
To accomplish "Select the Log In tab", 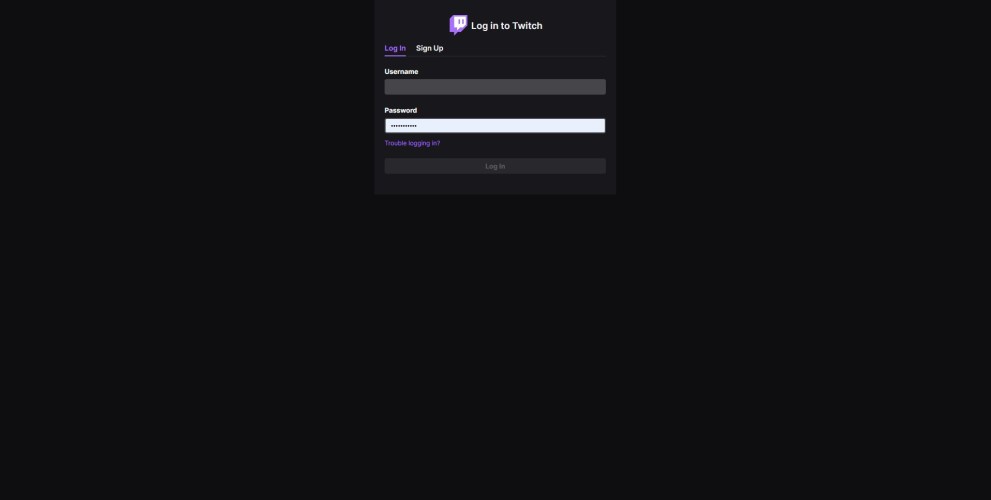I will click(395, 48).
